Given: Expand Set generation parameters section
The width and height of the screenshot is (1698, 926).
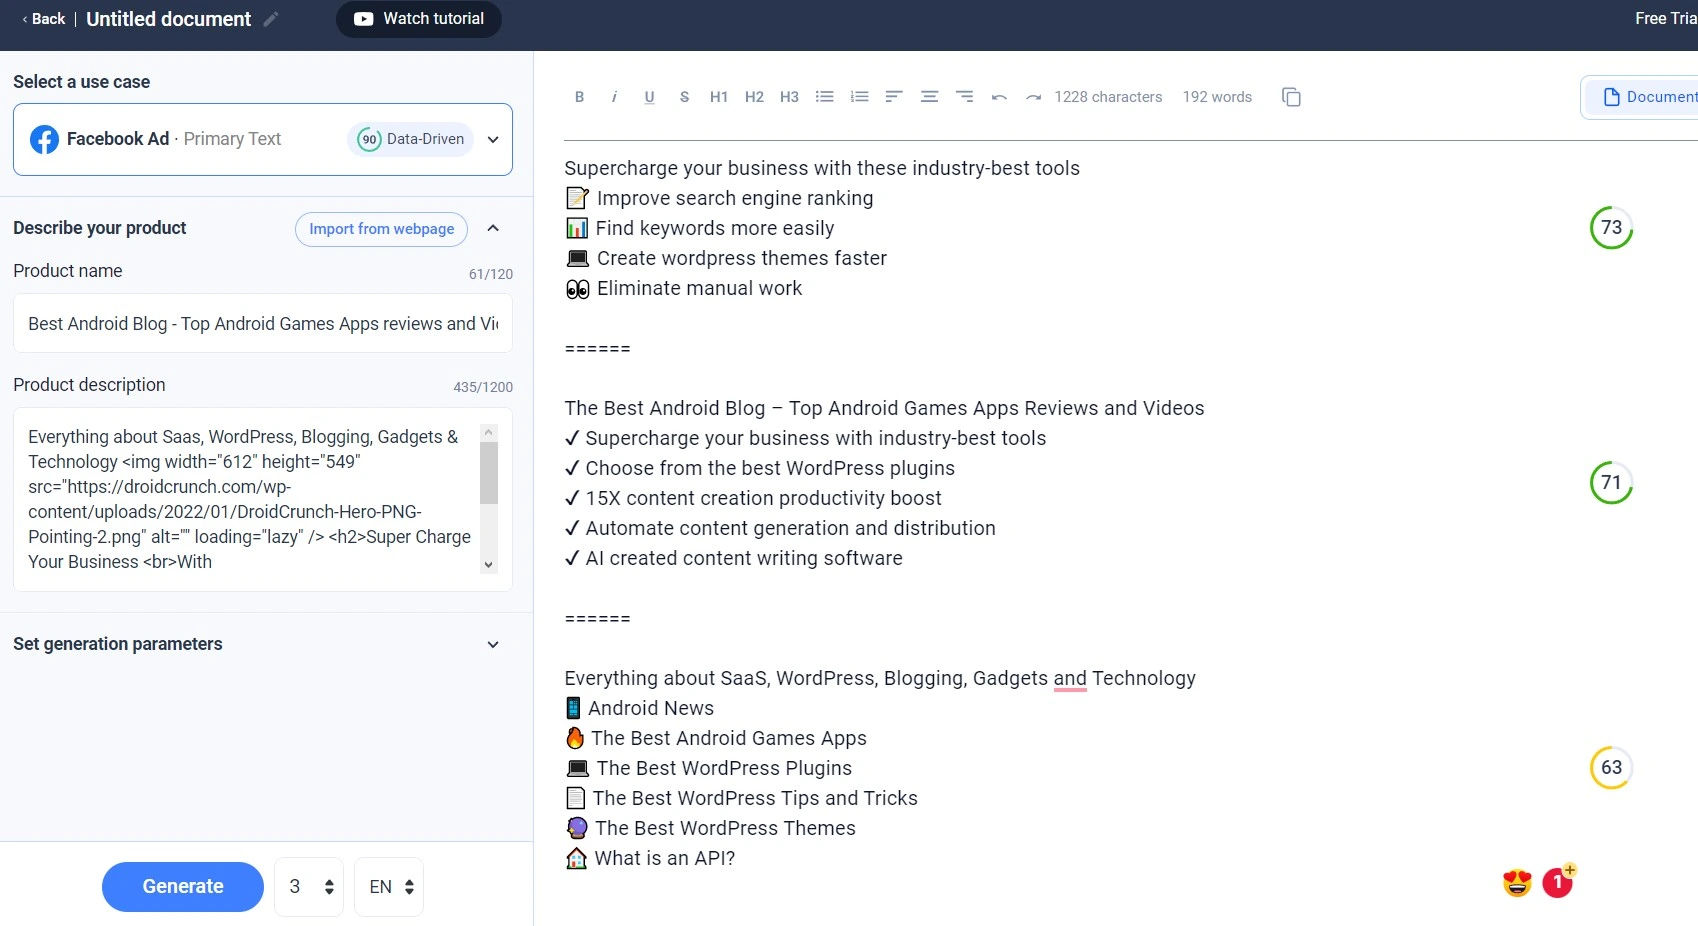Looking at the screenshot, I should [x=493, y=644].
